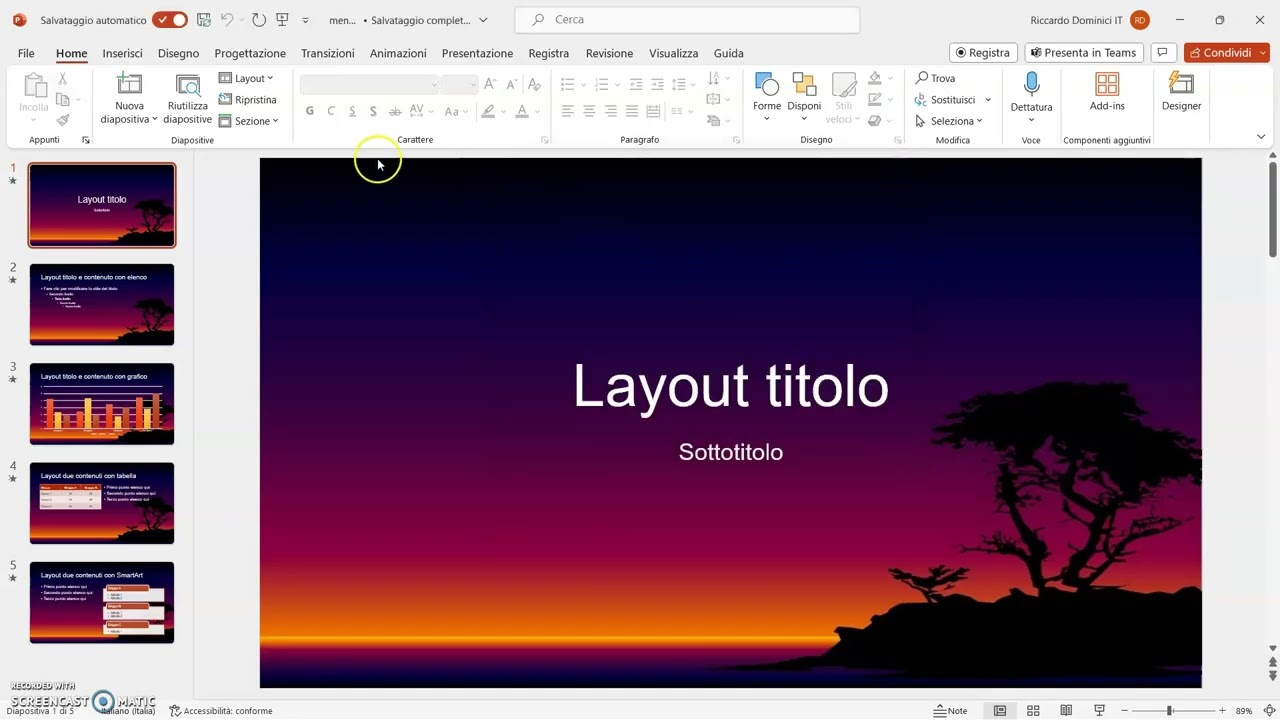Select slide 3 thumbnail with the chart
Image resolution: width=1280 pixels, height=720 pixels.
[x=102, y=404]
